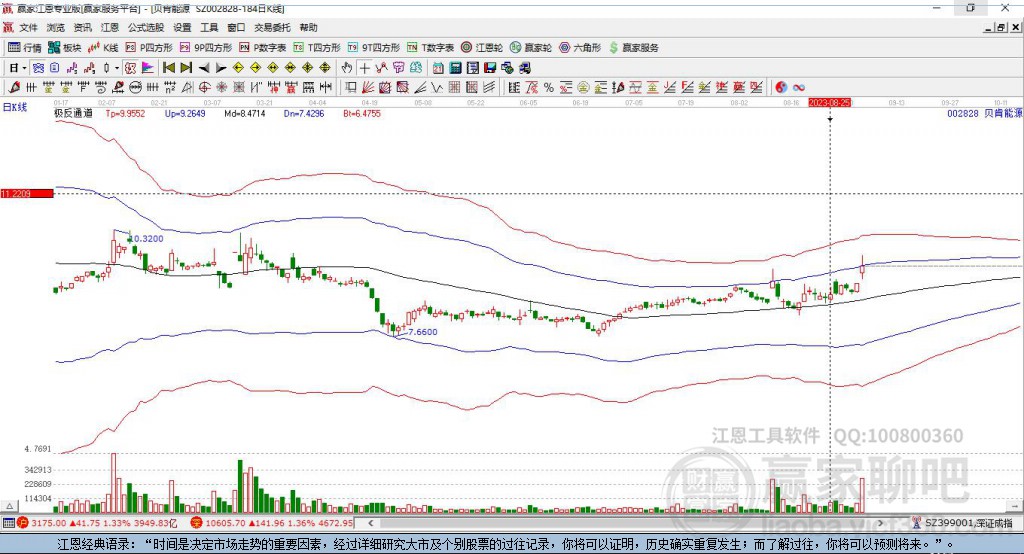Screen dimensions: 1024x554
Task: Open the T数字表 tool
Action: 430,48
